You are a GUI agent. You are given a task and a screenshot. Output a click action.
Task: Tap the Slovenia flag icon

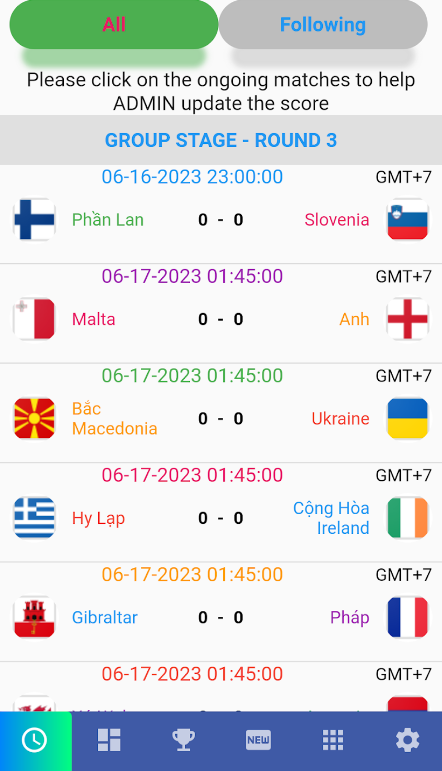click(407, 219)
